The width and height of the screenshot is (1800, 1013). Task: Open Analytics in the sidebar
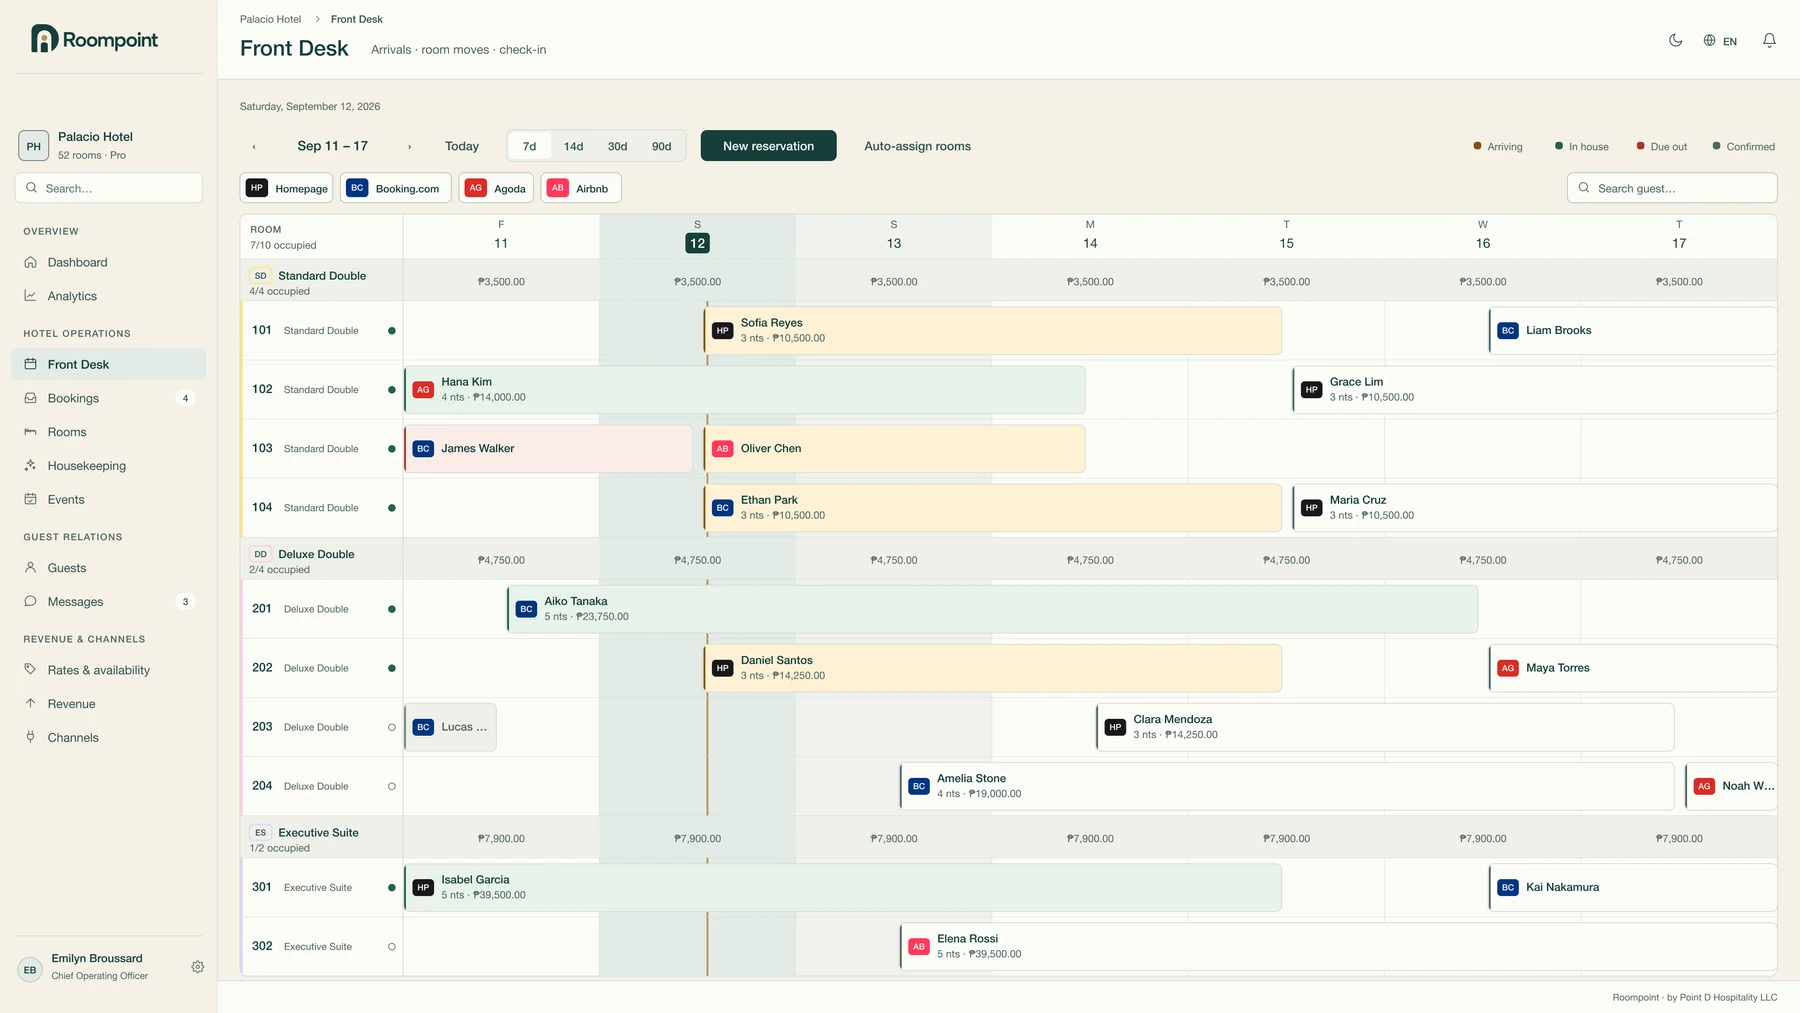(x=109, y=296)
